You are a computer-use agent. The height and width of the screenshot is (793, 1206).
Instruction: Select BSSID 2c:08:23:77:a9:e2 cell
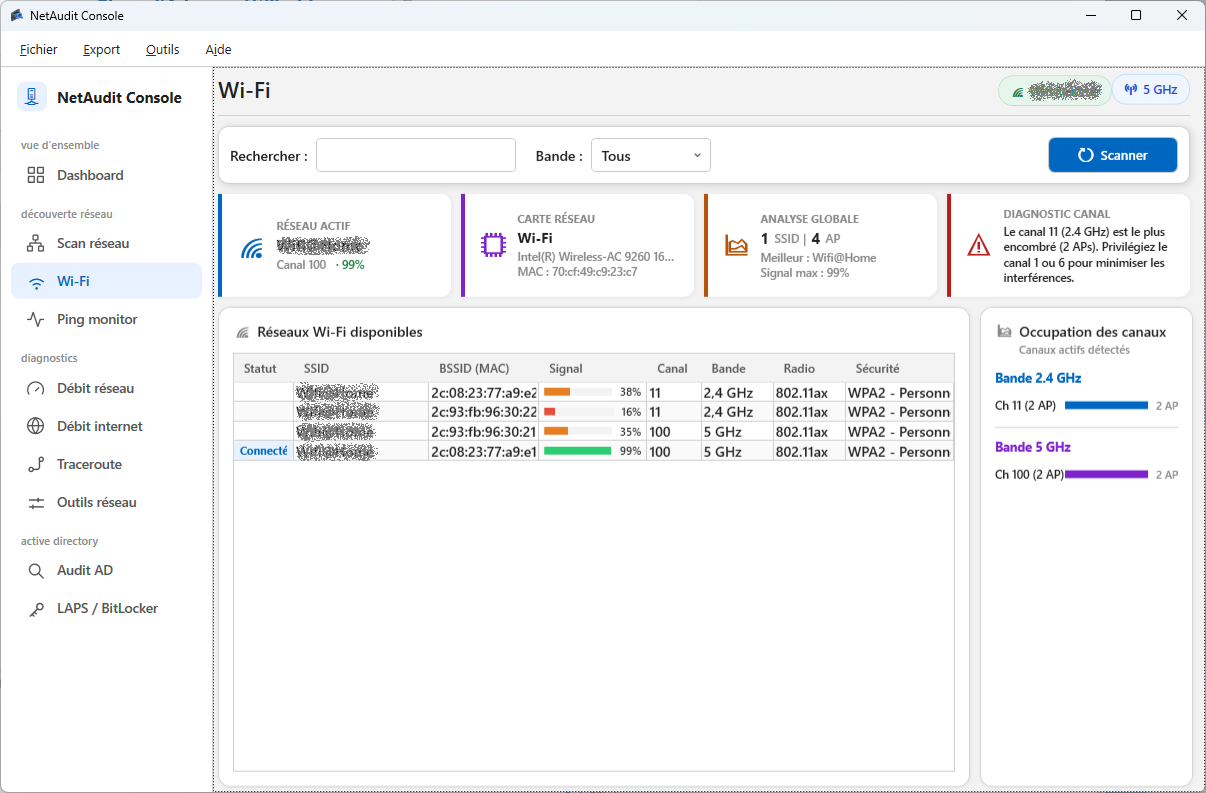click(x=484, y=392)
